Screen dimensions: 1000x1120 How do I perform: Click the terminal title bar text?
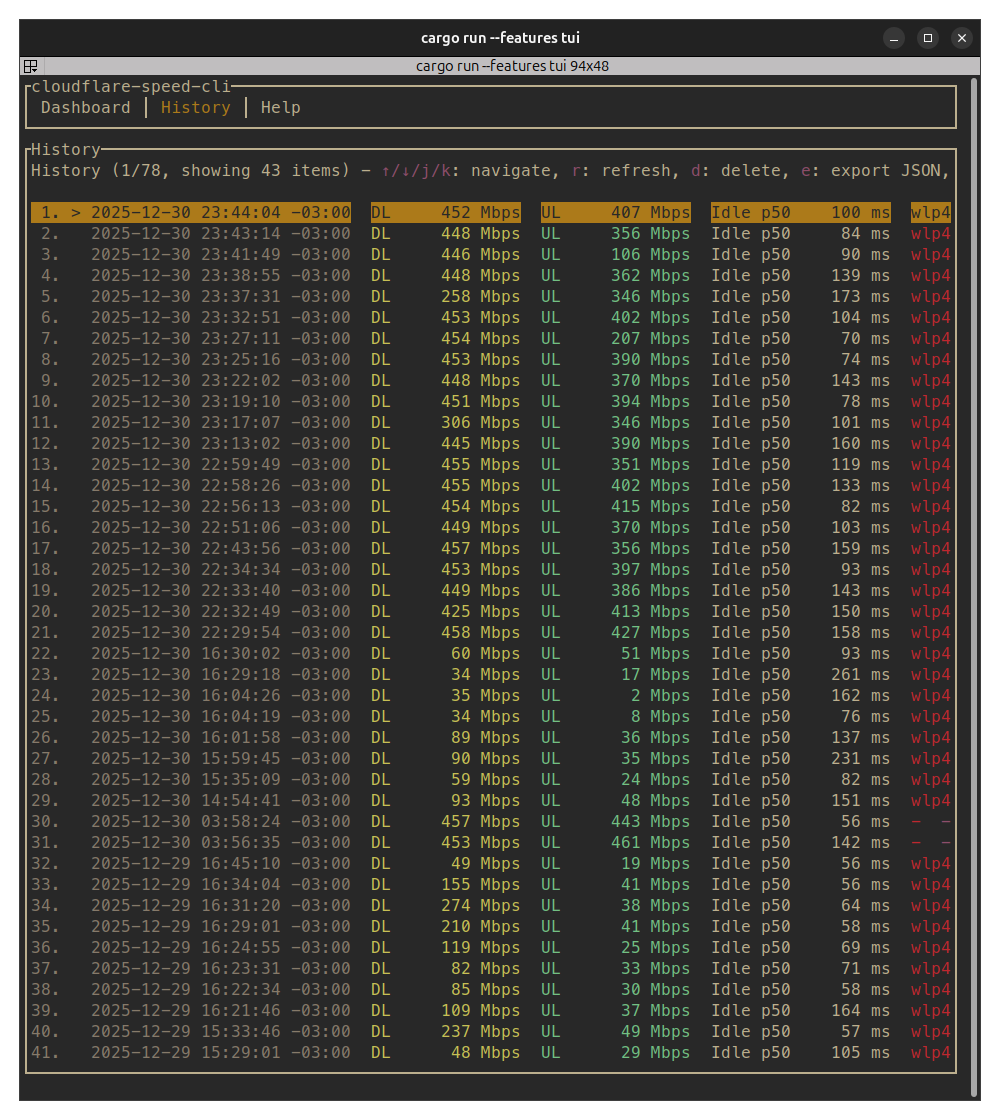click(500, 38)
